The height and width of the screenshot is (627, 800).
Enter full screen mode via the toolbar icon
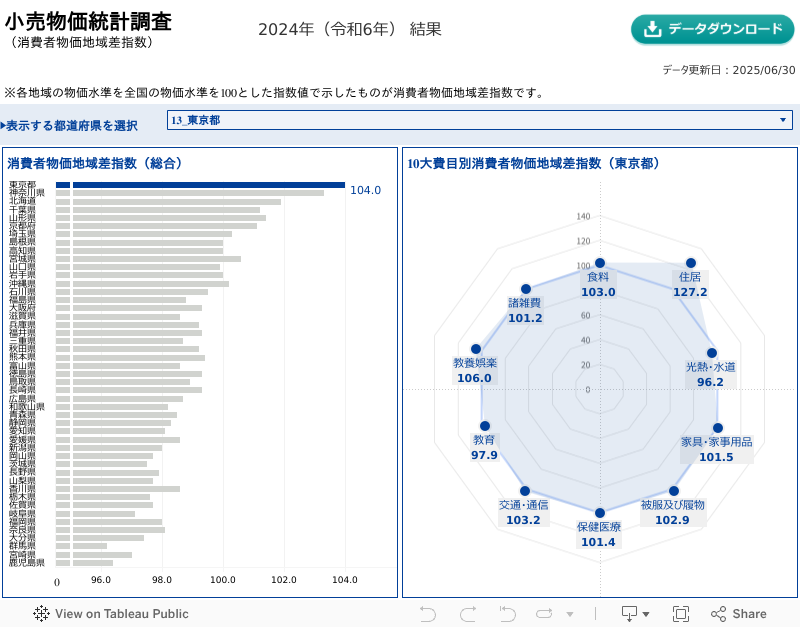point(681,614)
